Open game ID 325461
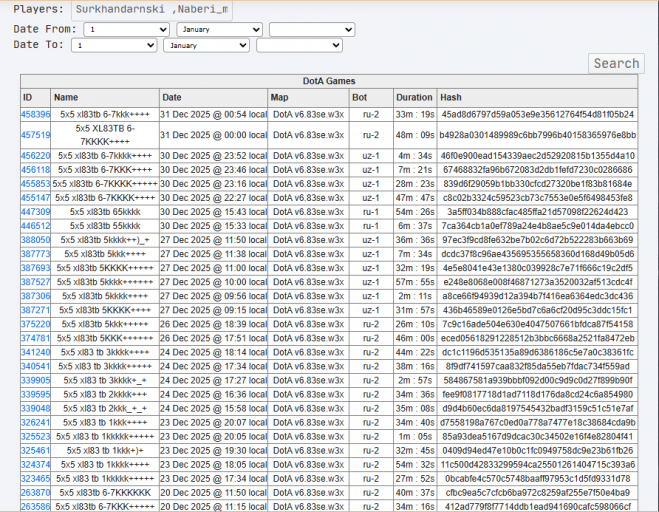This screenshot has width=659, height=512. coord(35,451)
